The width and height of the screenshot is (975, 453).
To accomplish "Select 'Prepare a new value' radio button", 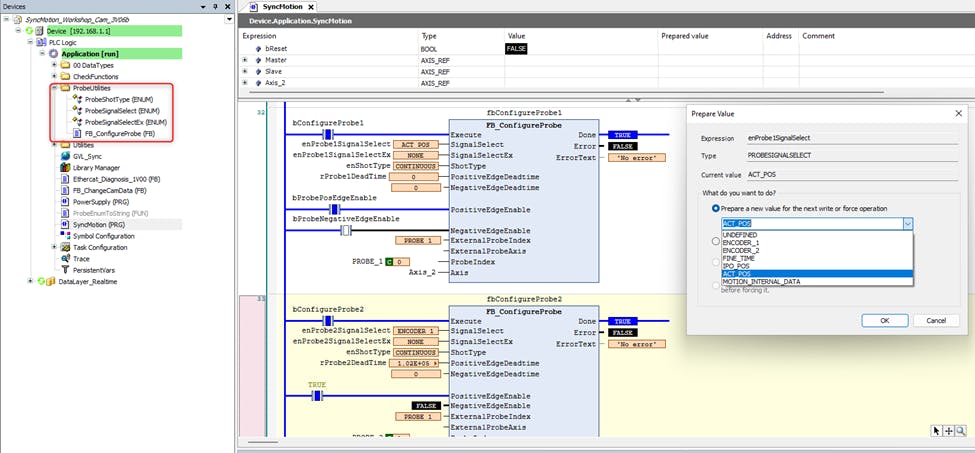I will [715, 208].
